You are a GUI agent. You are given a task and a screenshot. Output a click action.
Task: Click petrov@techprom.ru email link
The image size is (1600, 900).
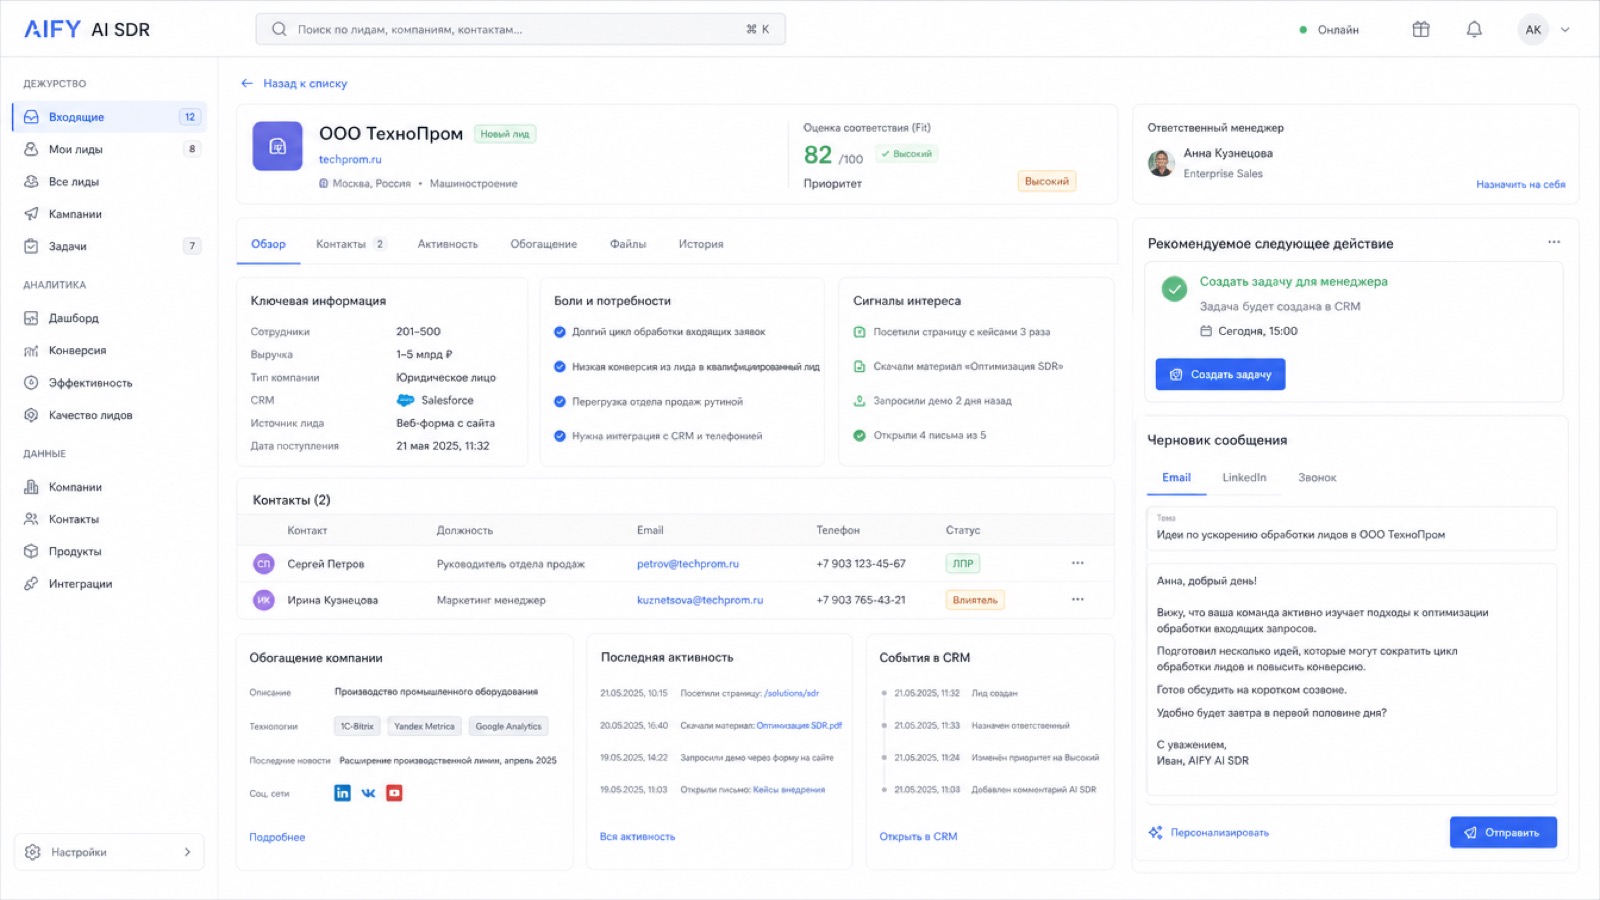tap(688, 564)
